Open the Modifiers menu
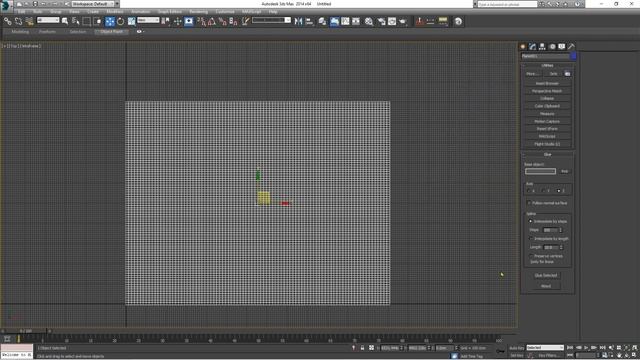The height and width of the screenshot is (360, 640). tap(115, 12)
